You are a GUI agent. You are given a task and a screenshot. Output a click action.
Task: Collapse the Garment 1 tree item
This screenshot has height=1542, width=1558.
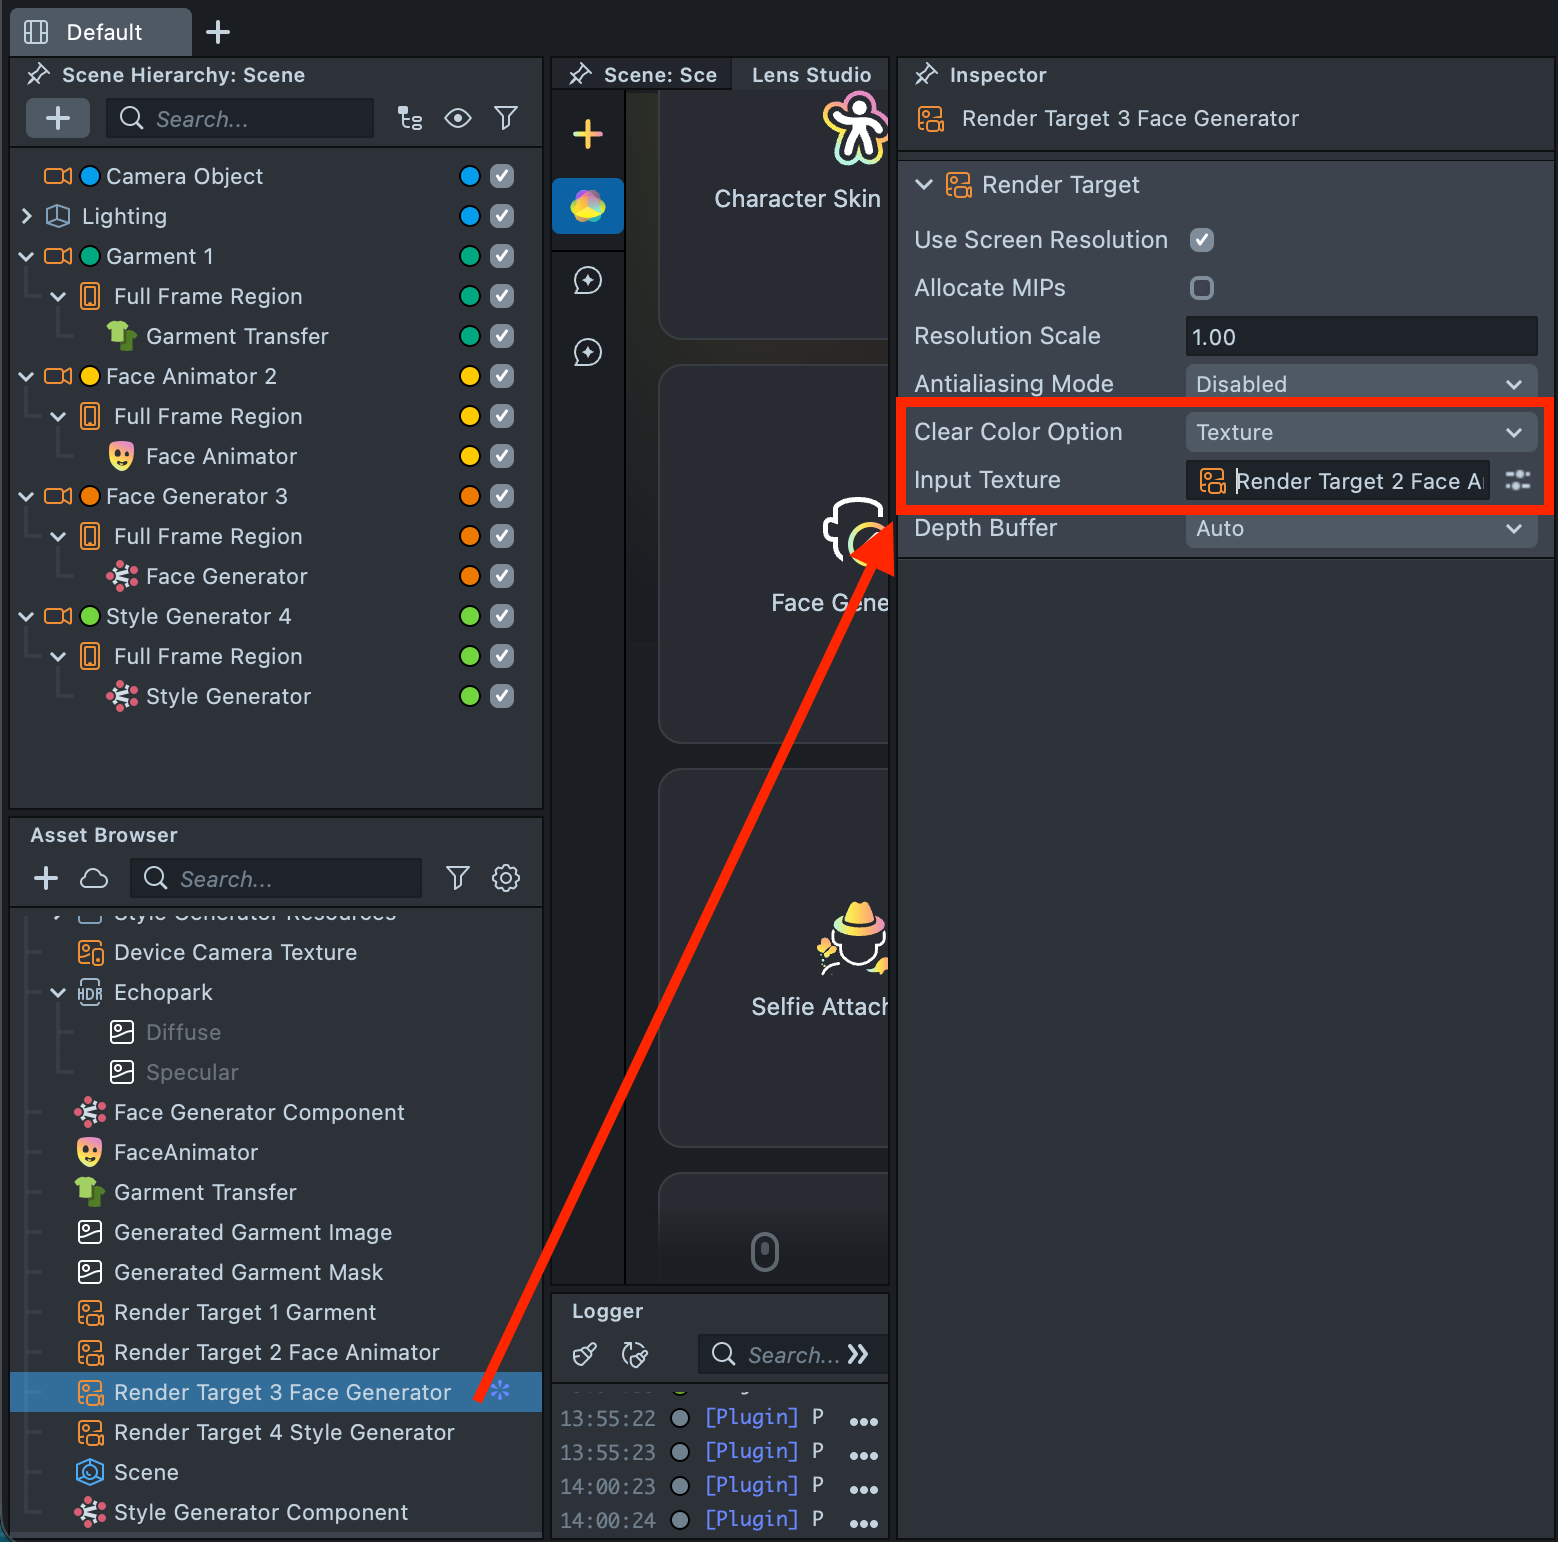pos(27,256)
